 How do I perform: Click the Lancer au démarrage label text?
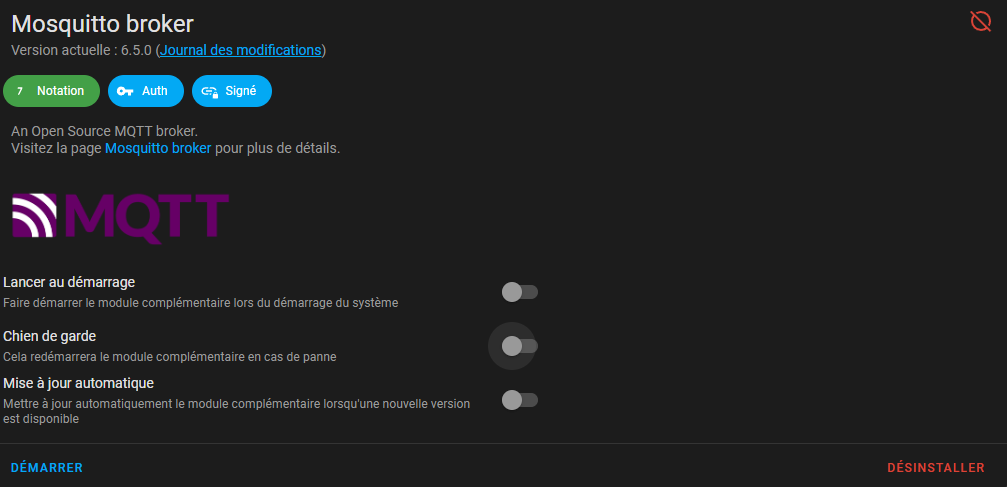tap(69, 282)
